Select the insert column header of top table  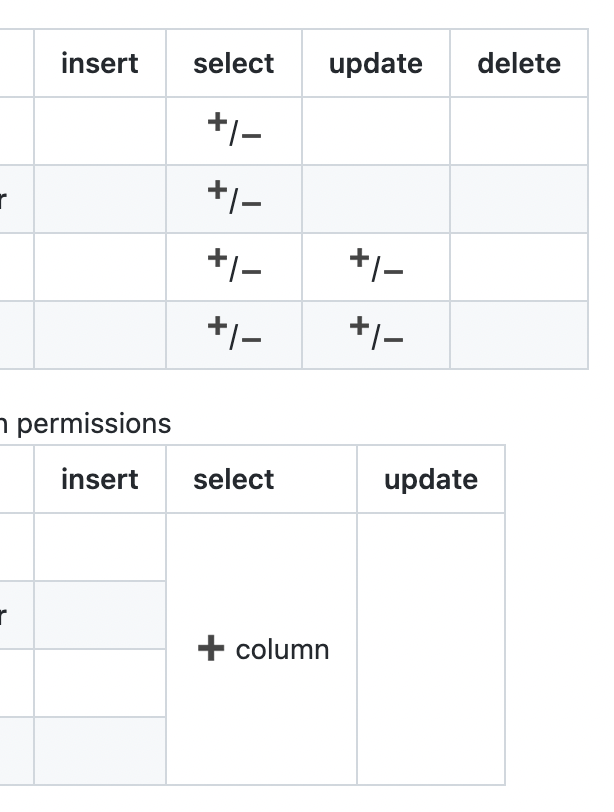(x=99, y=63)
